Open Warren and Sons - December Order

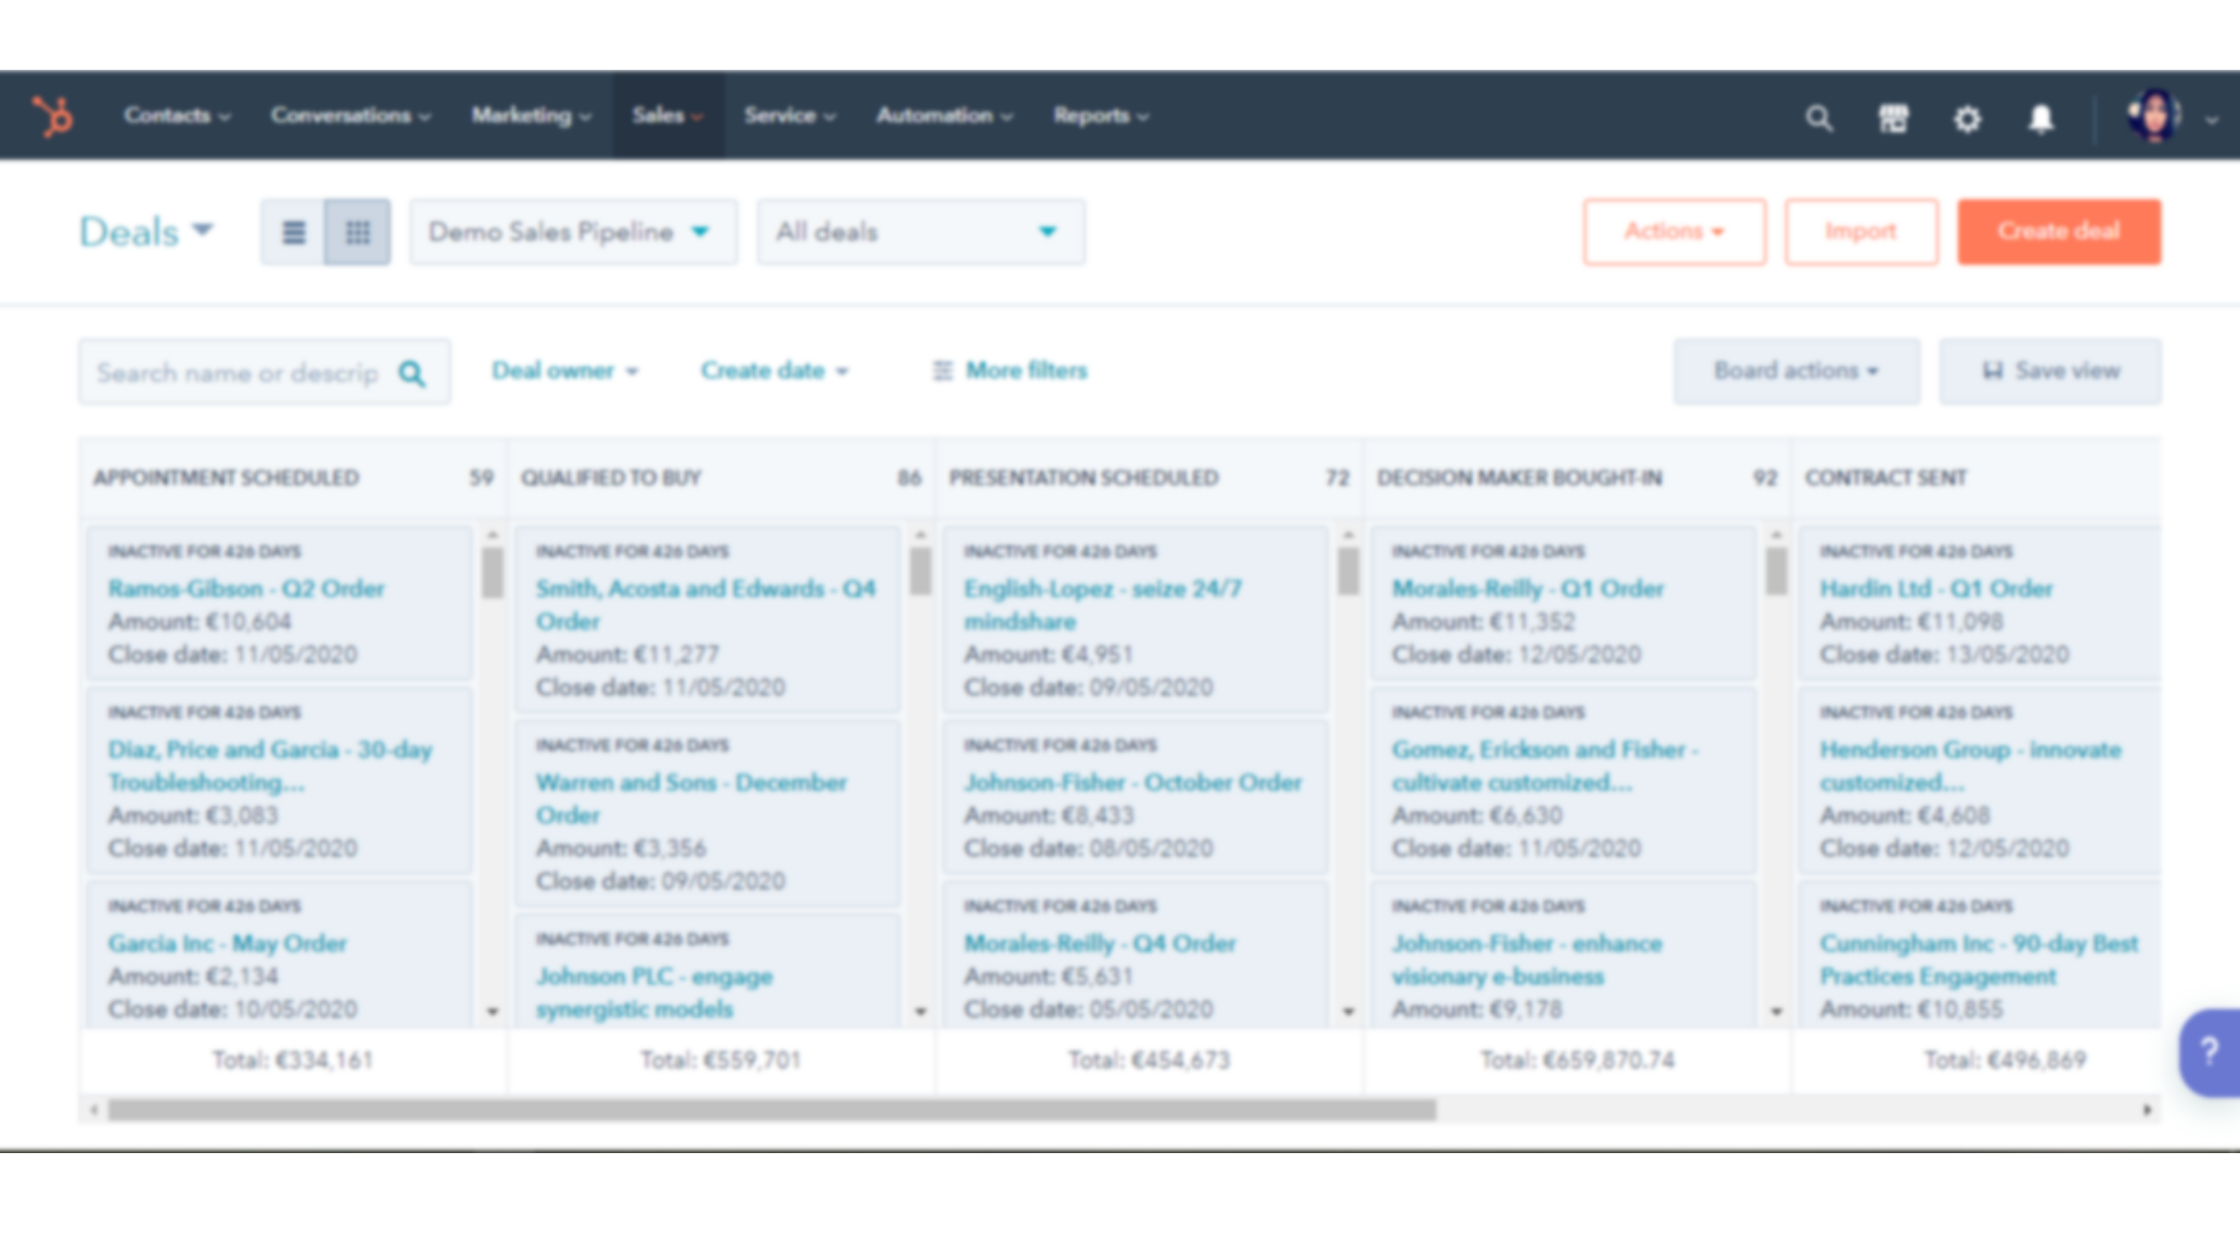coord(691,798)
